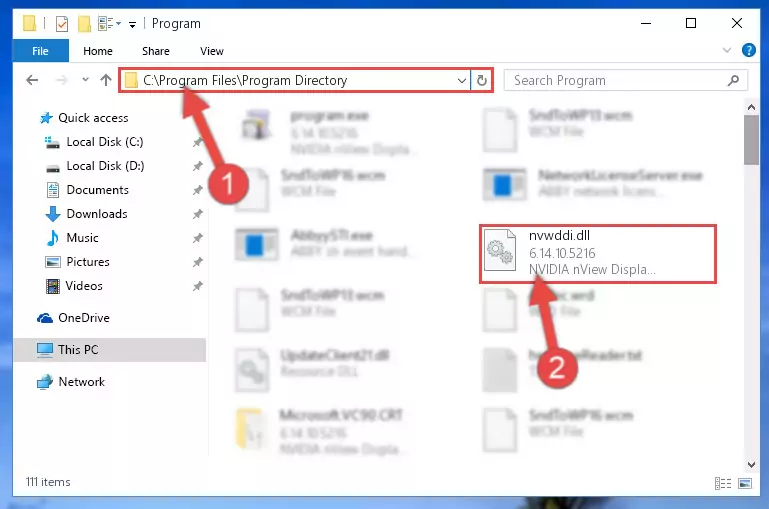Image resolution: width=769 pixels, height=509 pixels.
Task: Open the Customize Quick Access Toolbar dropdown
Action: (x=132, y=25)
